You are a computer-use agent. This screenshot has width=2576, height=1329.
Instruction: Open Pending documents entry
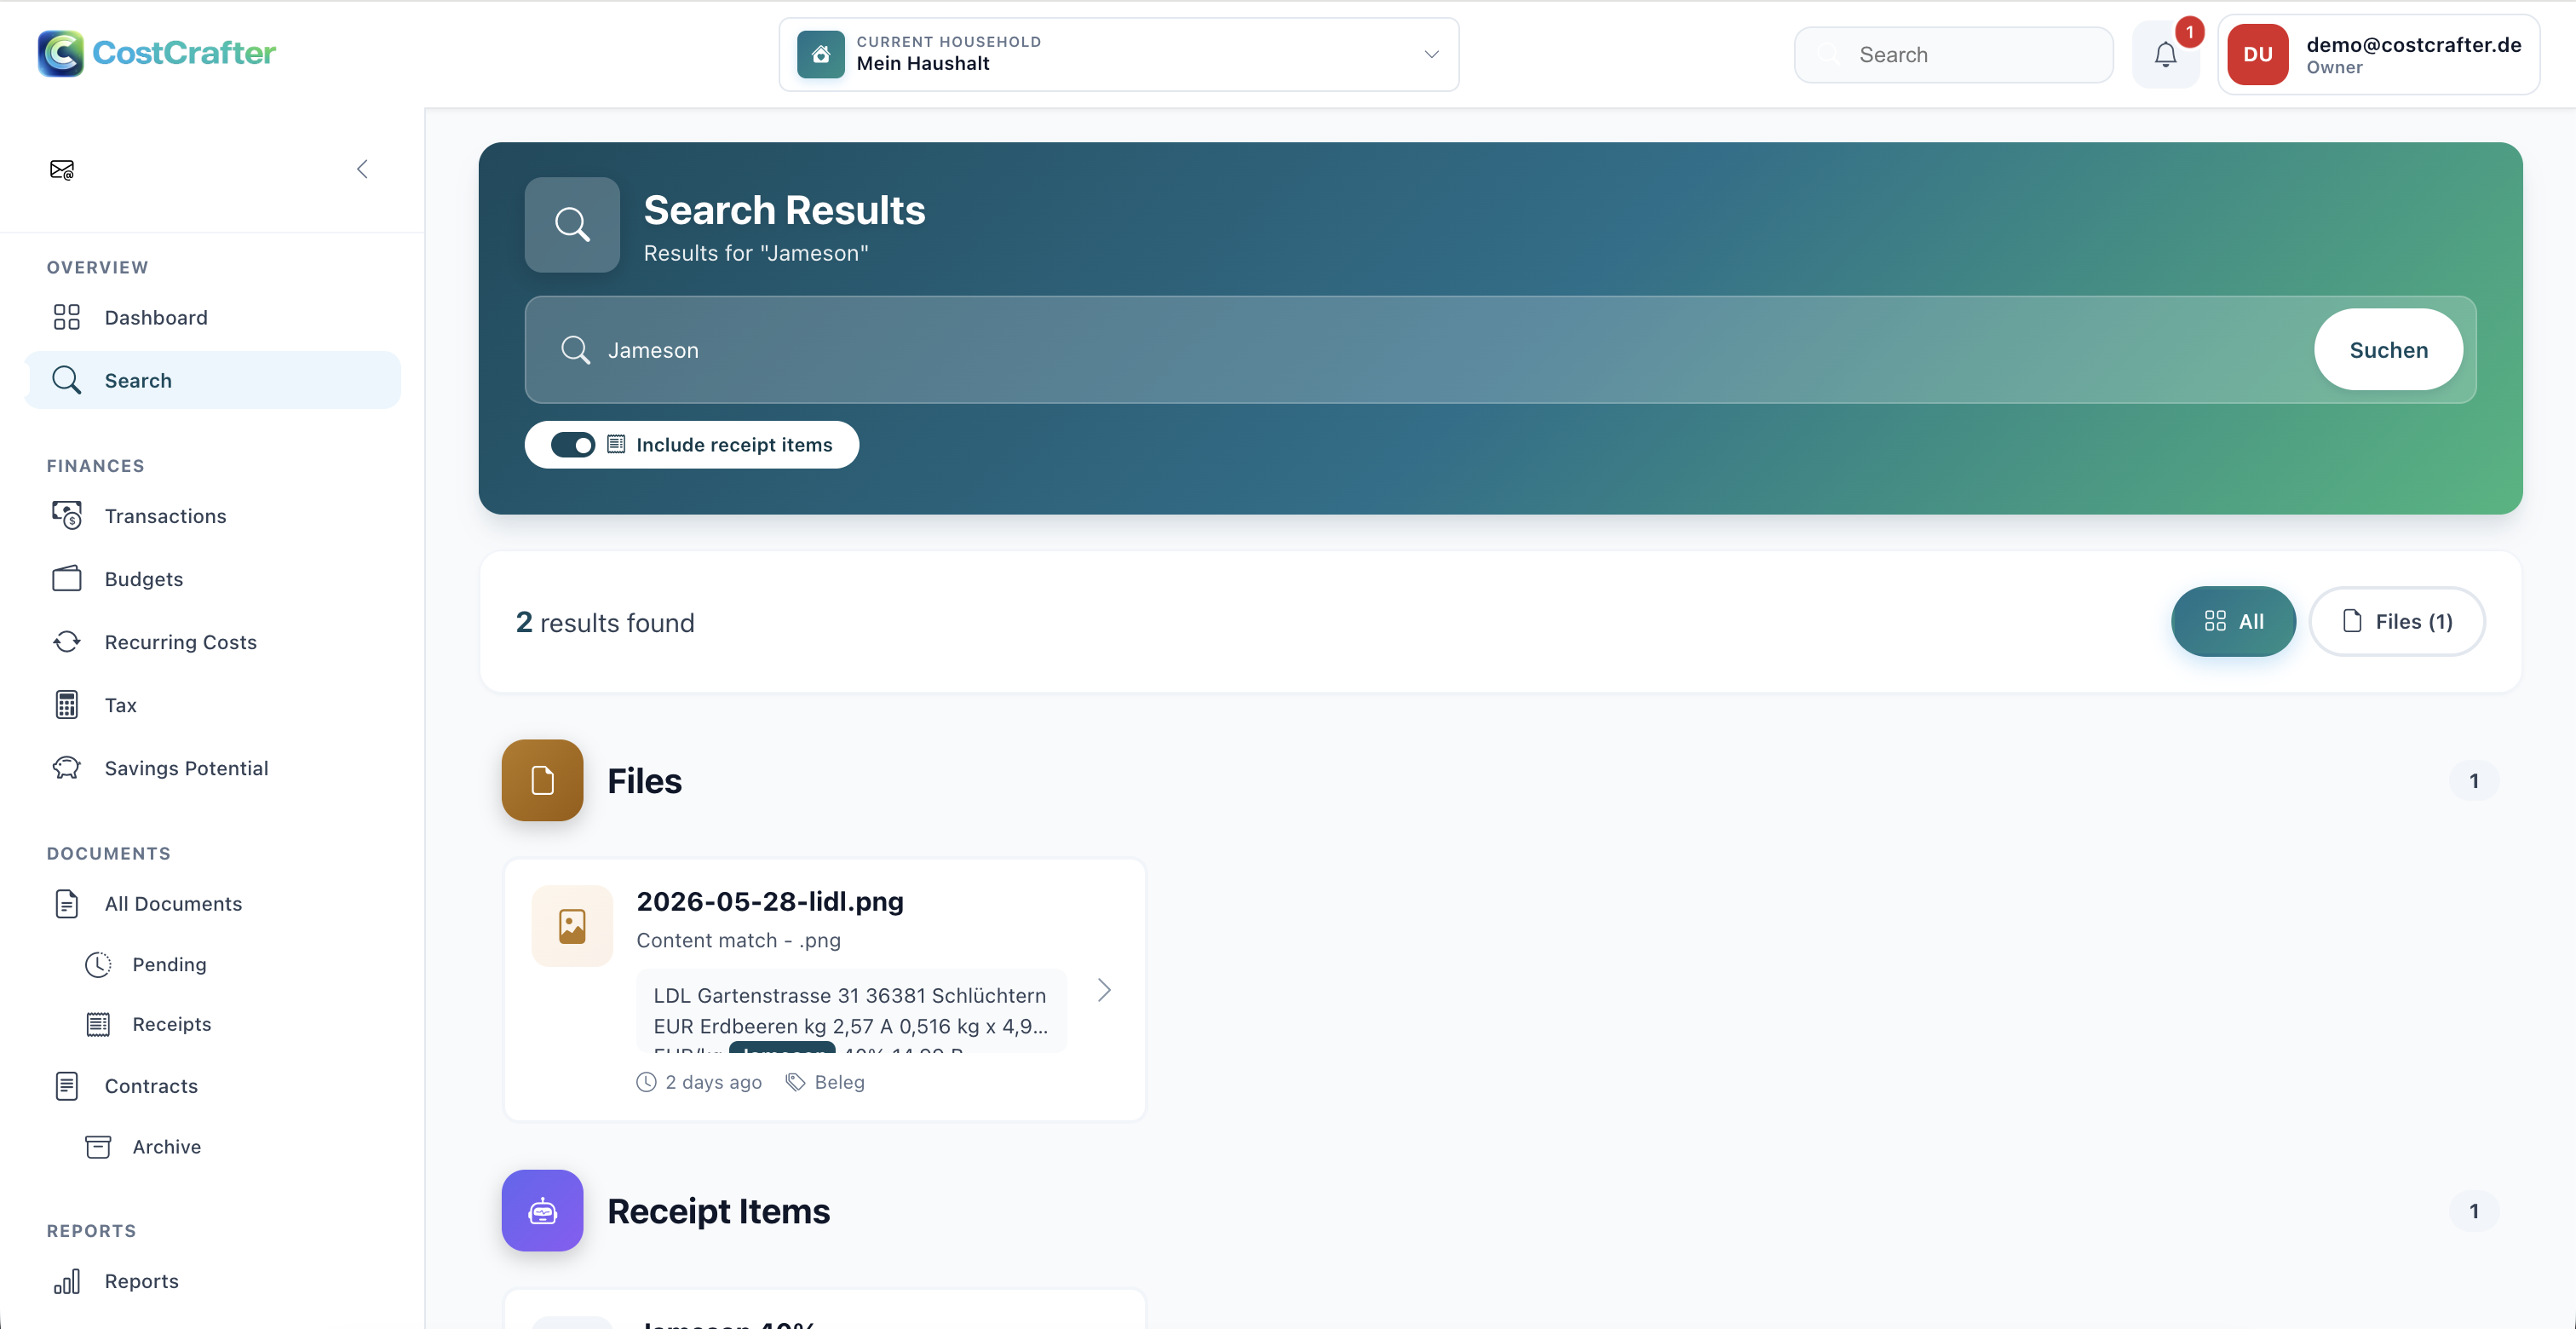[170, 964]
